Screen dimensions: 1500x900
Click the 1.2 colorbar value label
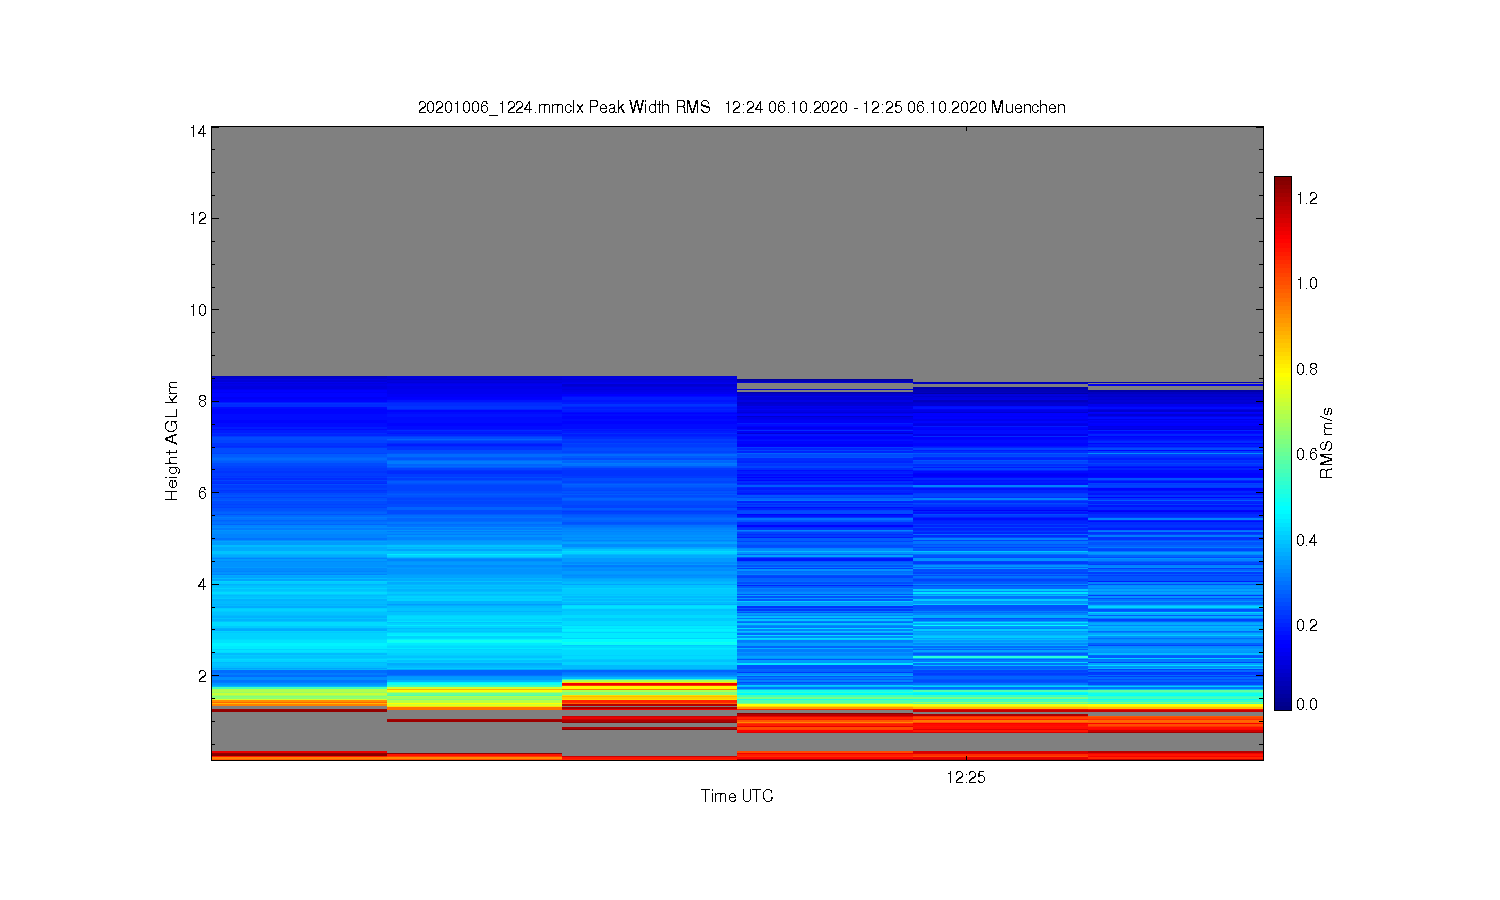tap(1307, 198)
